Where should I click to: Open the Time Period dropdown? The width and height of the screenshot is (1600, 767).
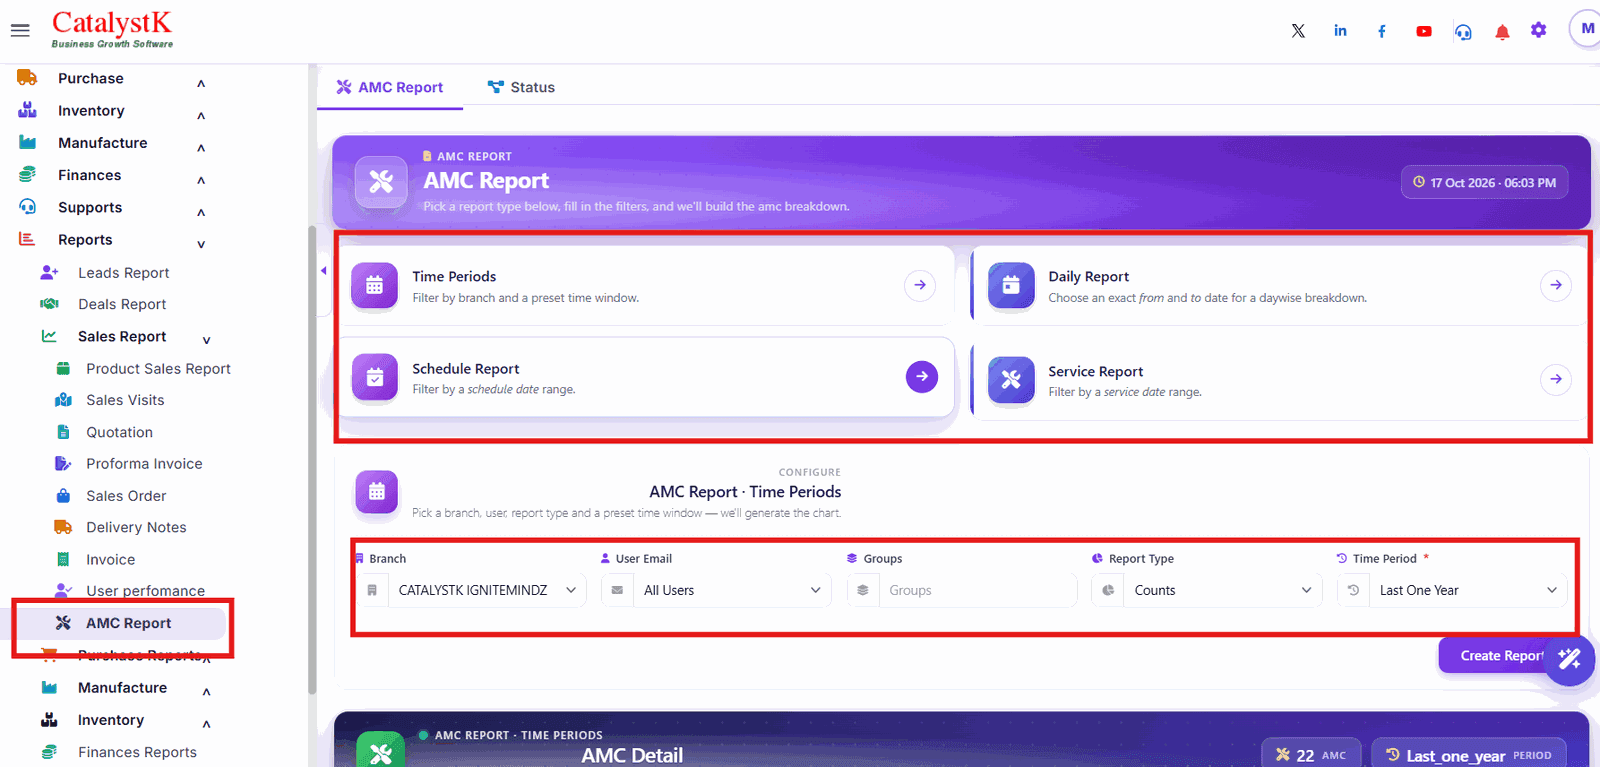[1452, 590]
